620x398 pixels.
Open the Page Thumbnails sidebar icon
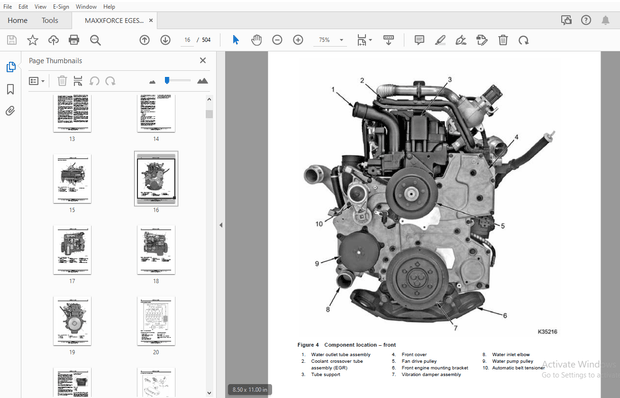pyautogui.click(x=11, y=67)
